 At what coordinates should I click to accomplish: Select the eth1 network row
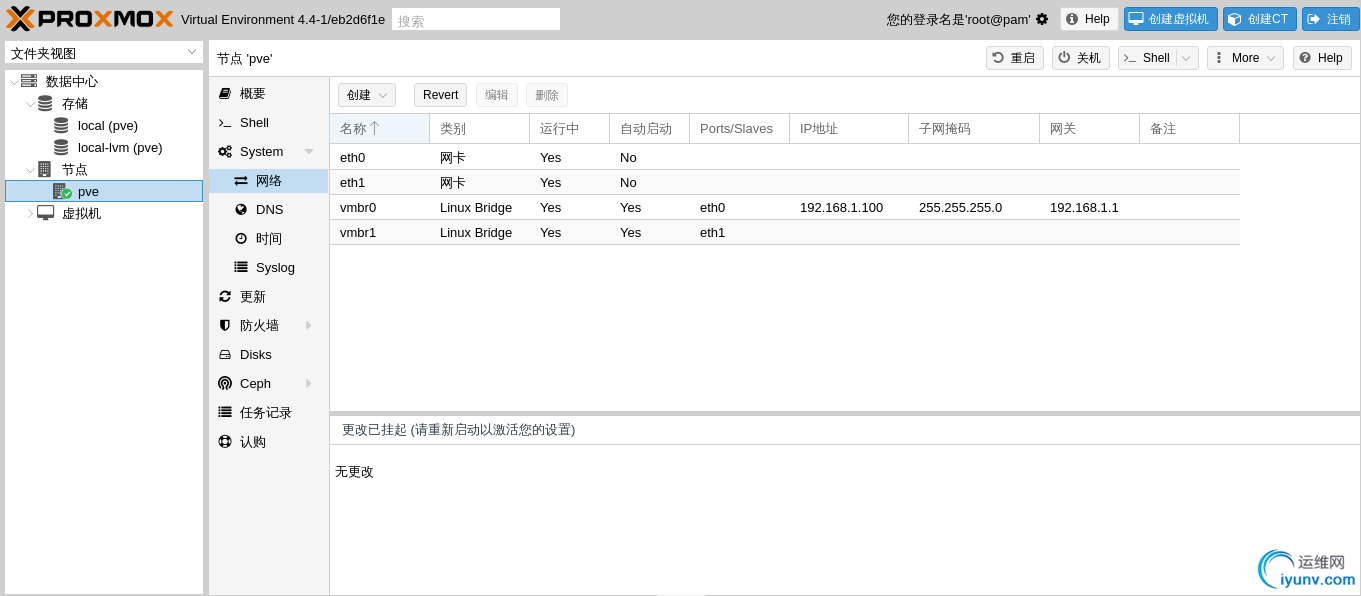(x=785, y=182)
